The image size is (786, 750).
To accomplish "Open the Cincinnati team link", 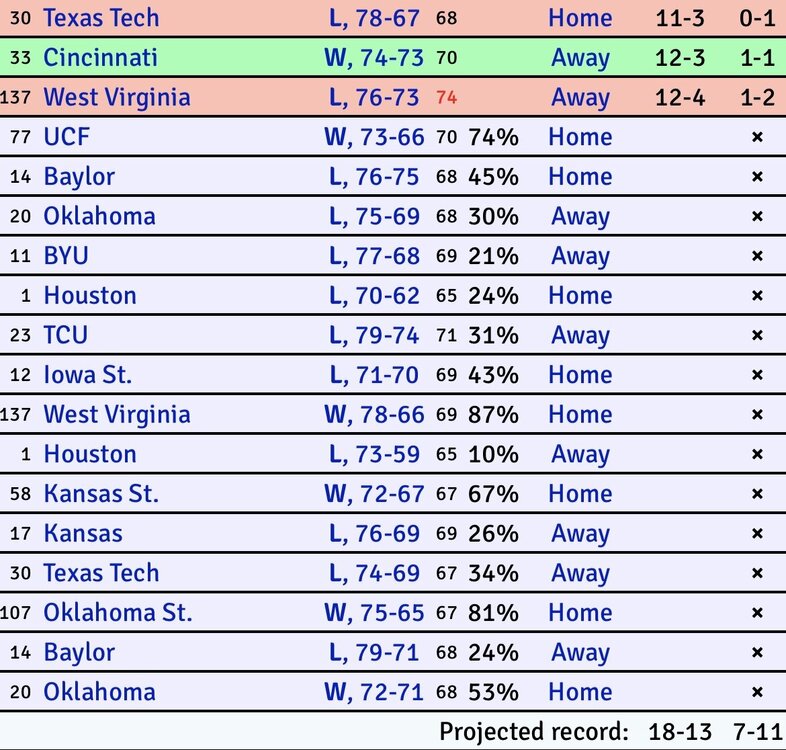I will [100, 58].
